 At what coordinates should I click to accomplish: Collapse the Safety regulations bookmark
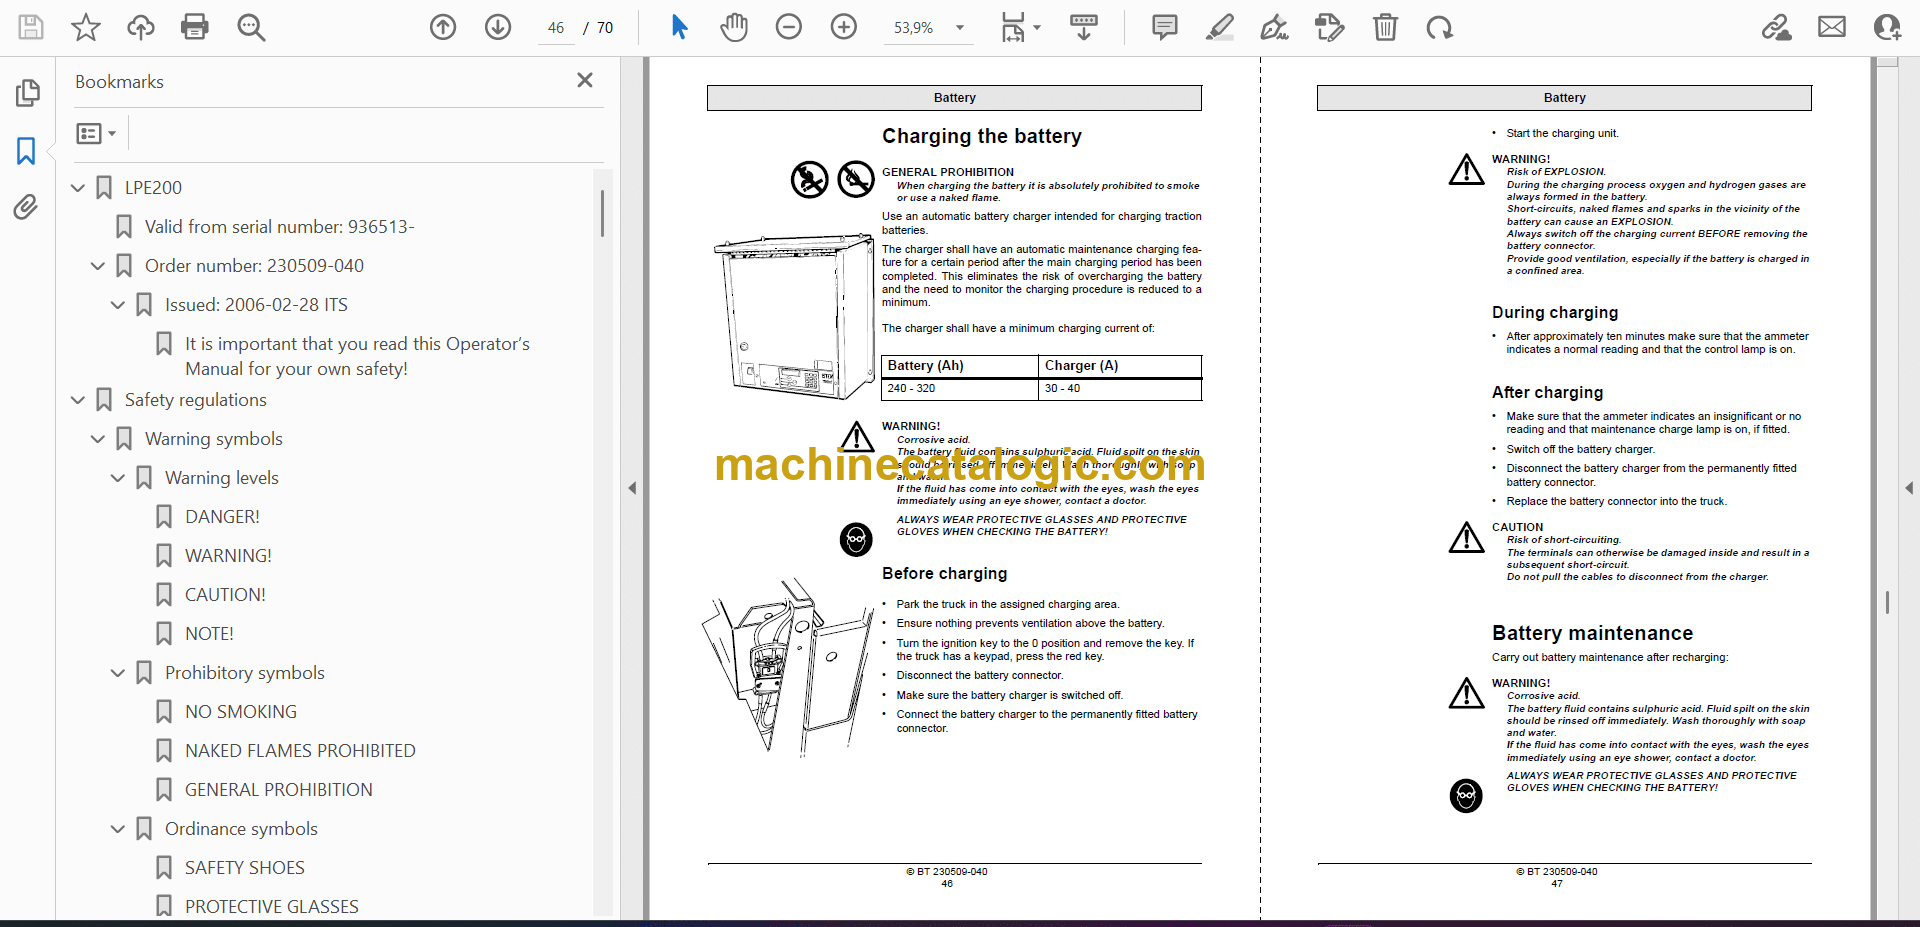click(78, 400)
